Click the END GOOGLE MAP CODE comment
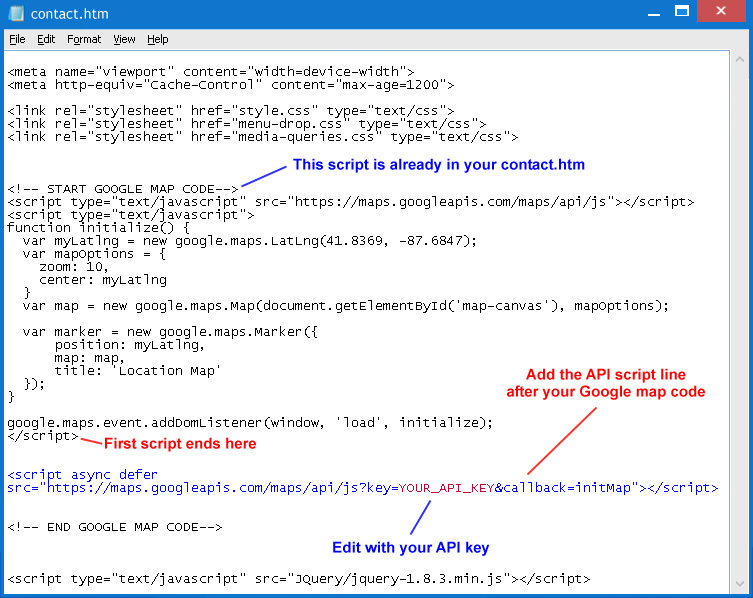753x598 pixels. [x=115, y=527]
